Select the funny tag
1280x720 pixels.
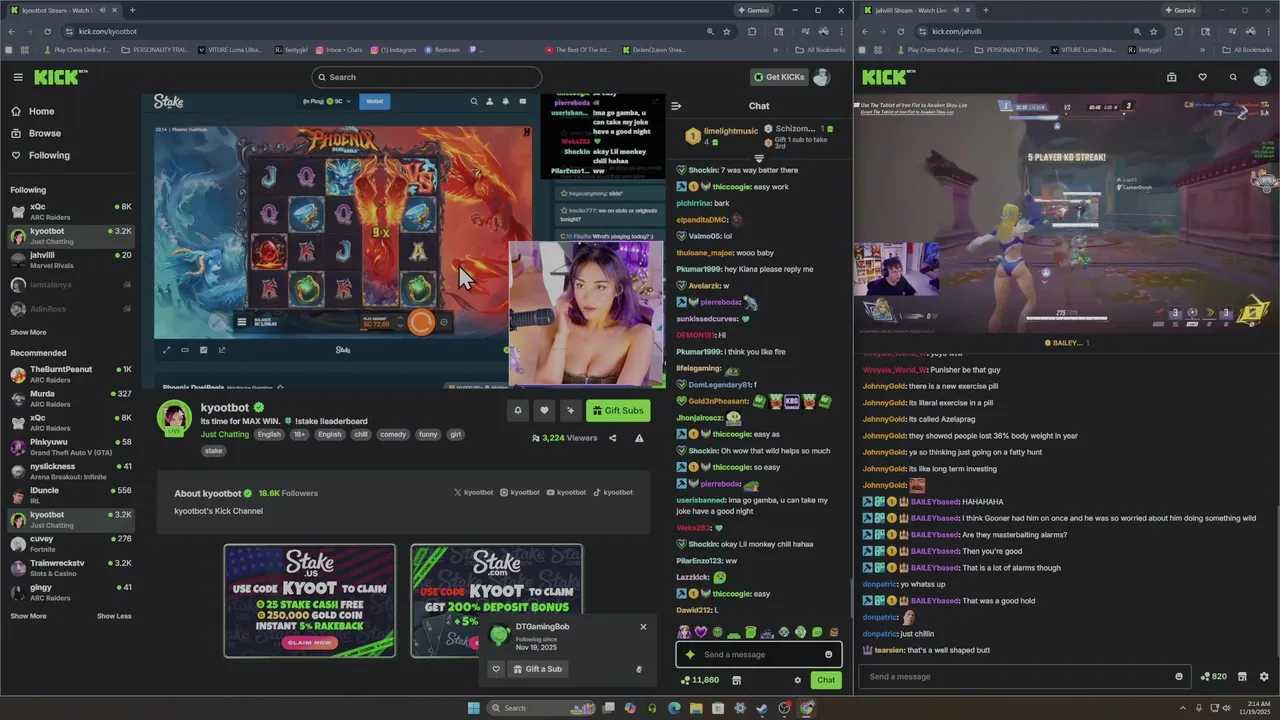click(x=428, y=434)
